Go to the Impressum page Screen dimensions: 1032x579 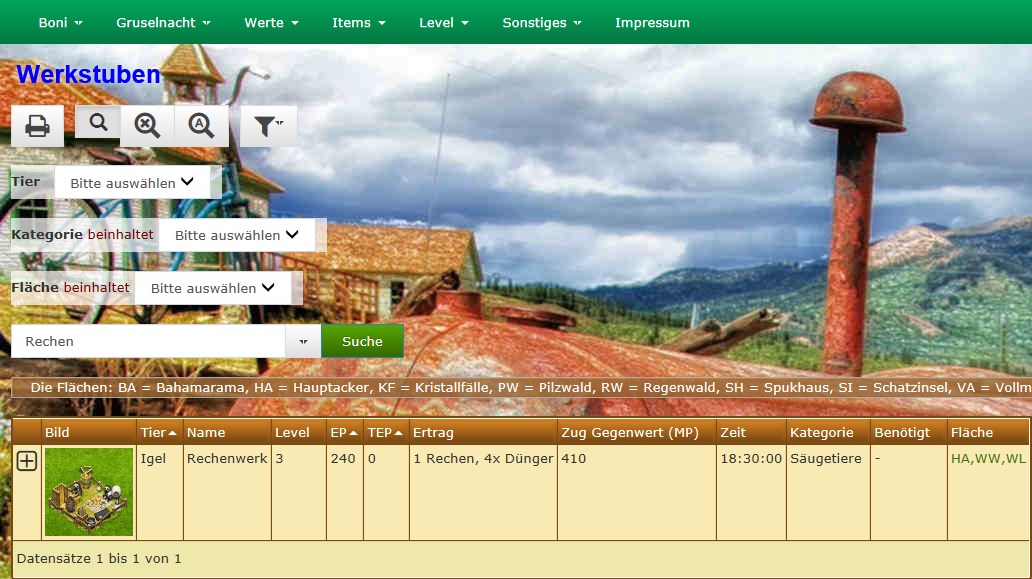pos(652,22)
